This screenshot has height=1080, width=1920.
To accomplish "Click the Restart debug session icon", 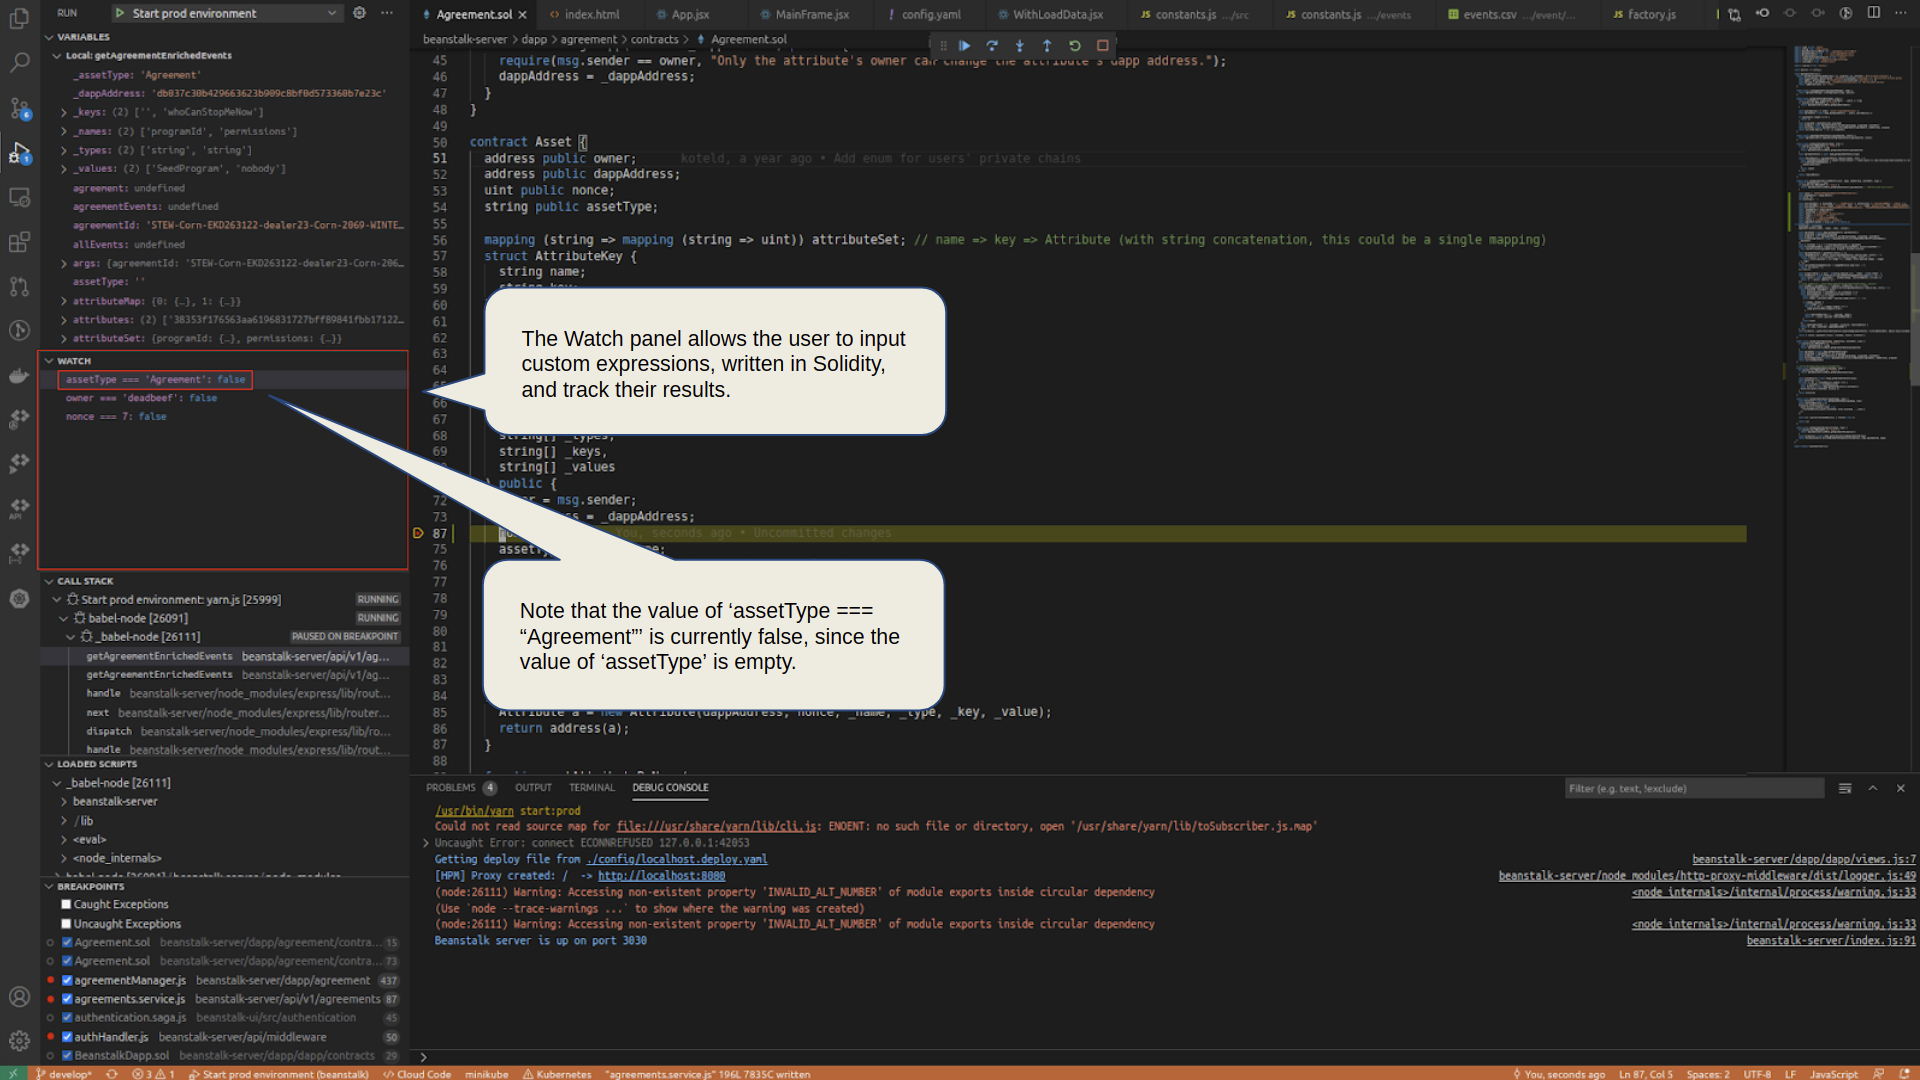I will 1075,46.
